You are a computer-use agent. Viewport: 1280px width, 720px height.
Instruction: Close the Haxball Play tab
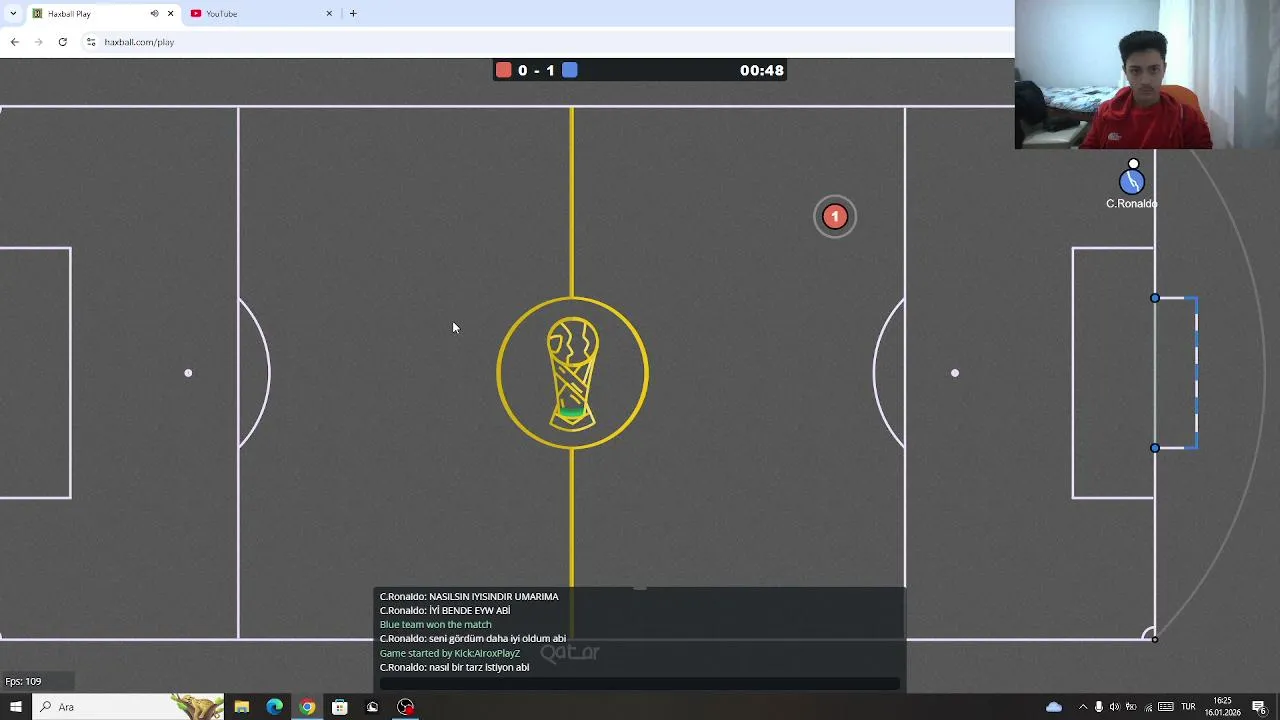[x=170, y=14]
